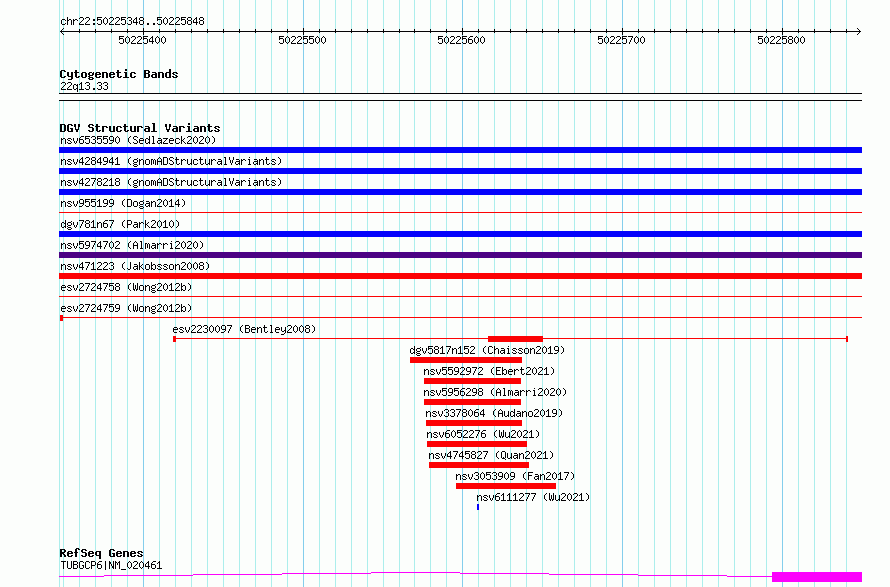Click the chr22:50225348..50225848 region label
This screenshot has width=890, height=587.
[132, 22]
